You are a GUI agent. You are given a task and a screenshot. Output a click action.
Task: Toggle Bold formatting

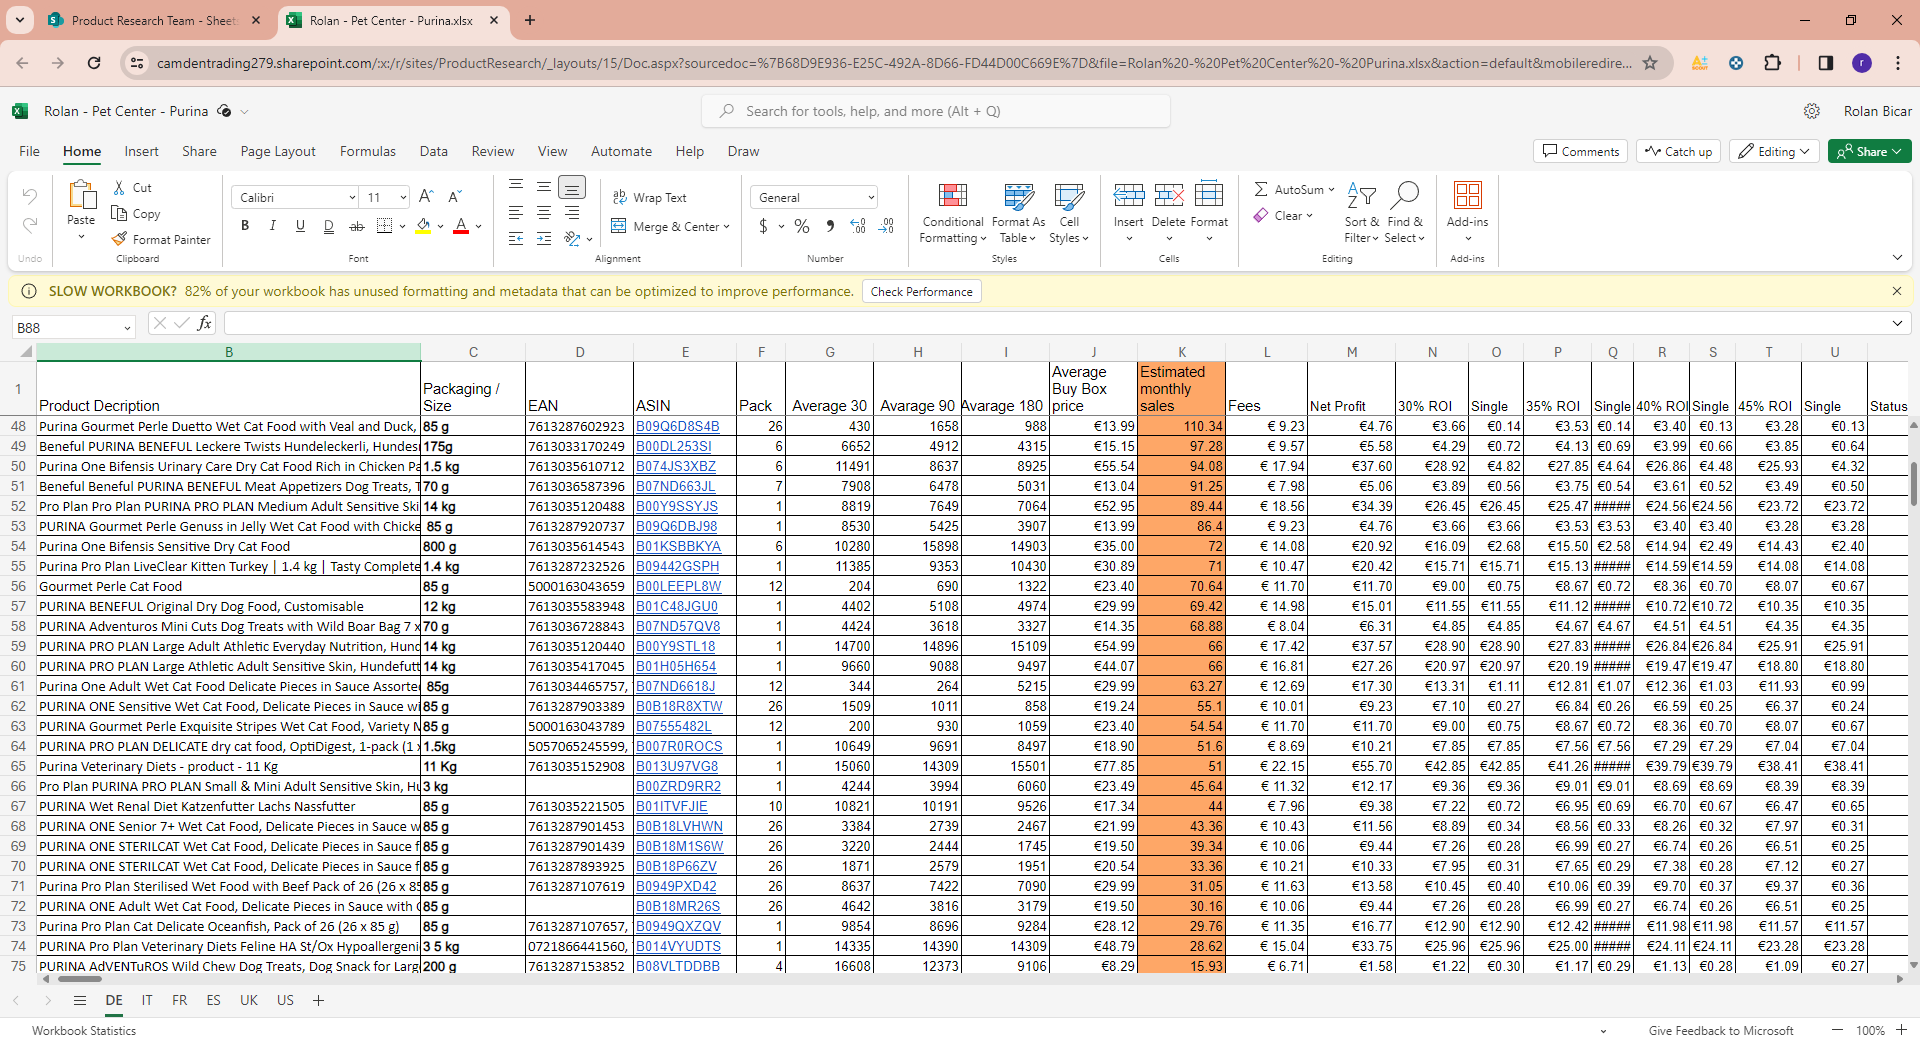coord(245,226)
